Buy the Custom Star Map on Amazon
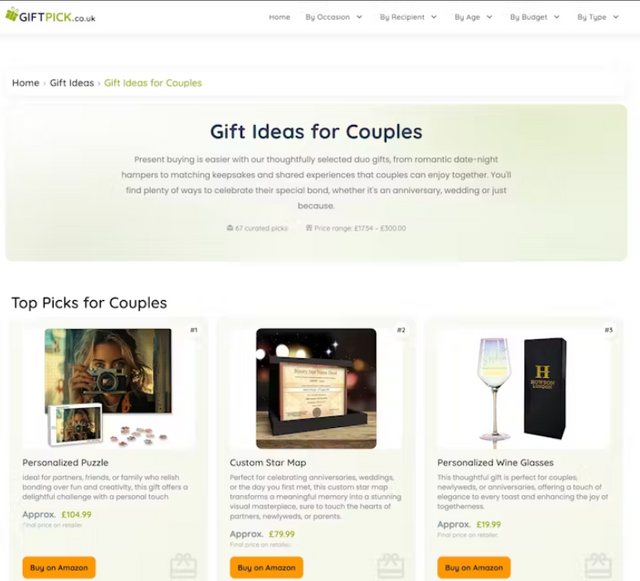640x581 pixels. (x=267, y=568)
